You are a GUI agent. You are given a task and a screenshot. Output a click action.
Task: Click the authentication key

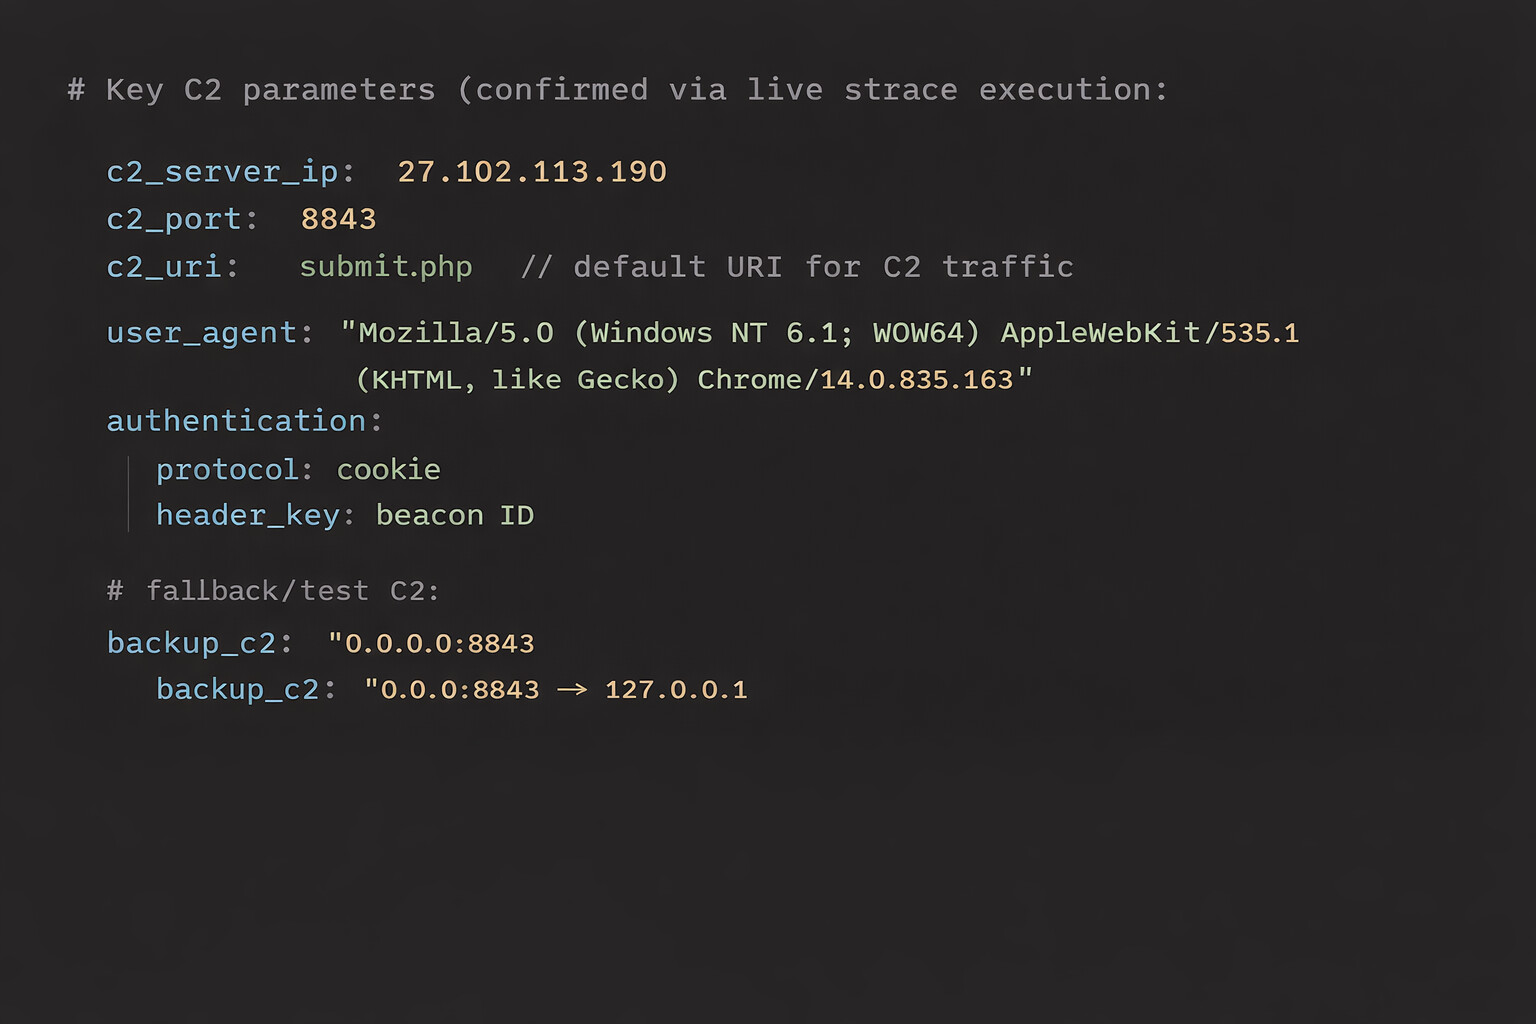click(x=236, y=421)
